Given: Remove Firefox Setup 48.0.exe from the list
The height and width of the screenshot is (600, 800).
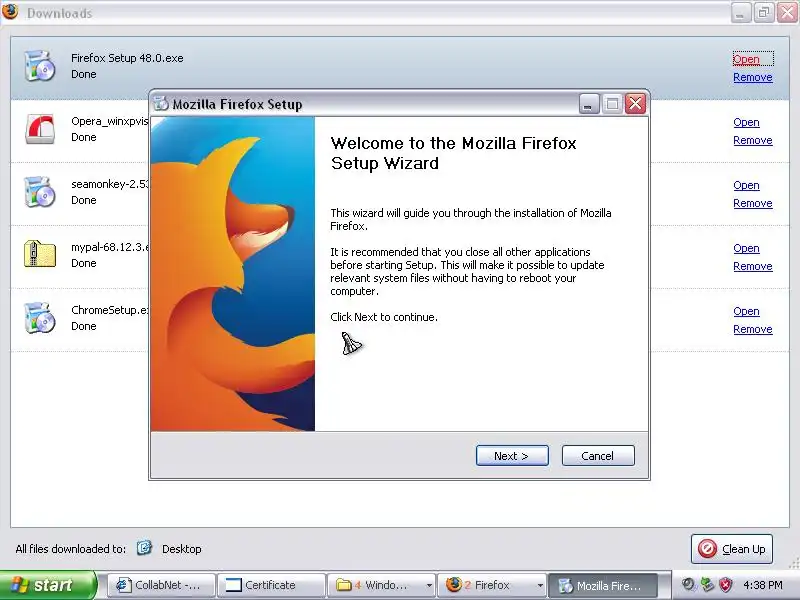Looking at the screenshot, I should coord(753,77).
